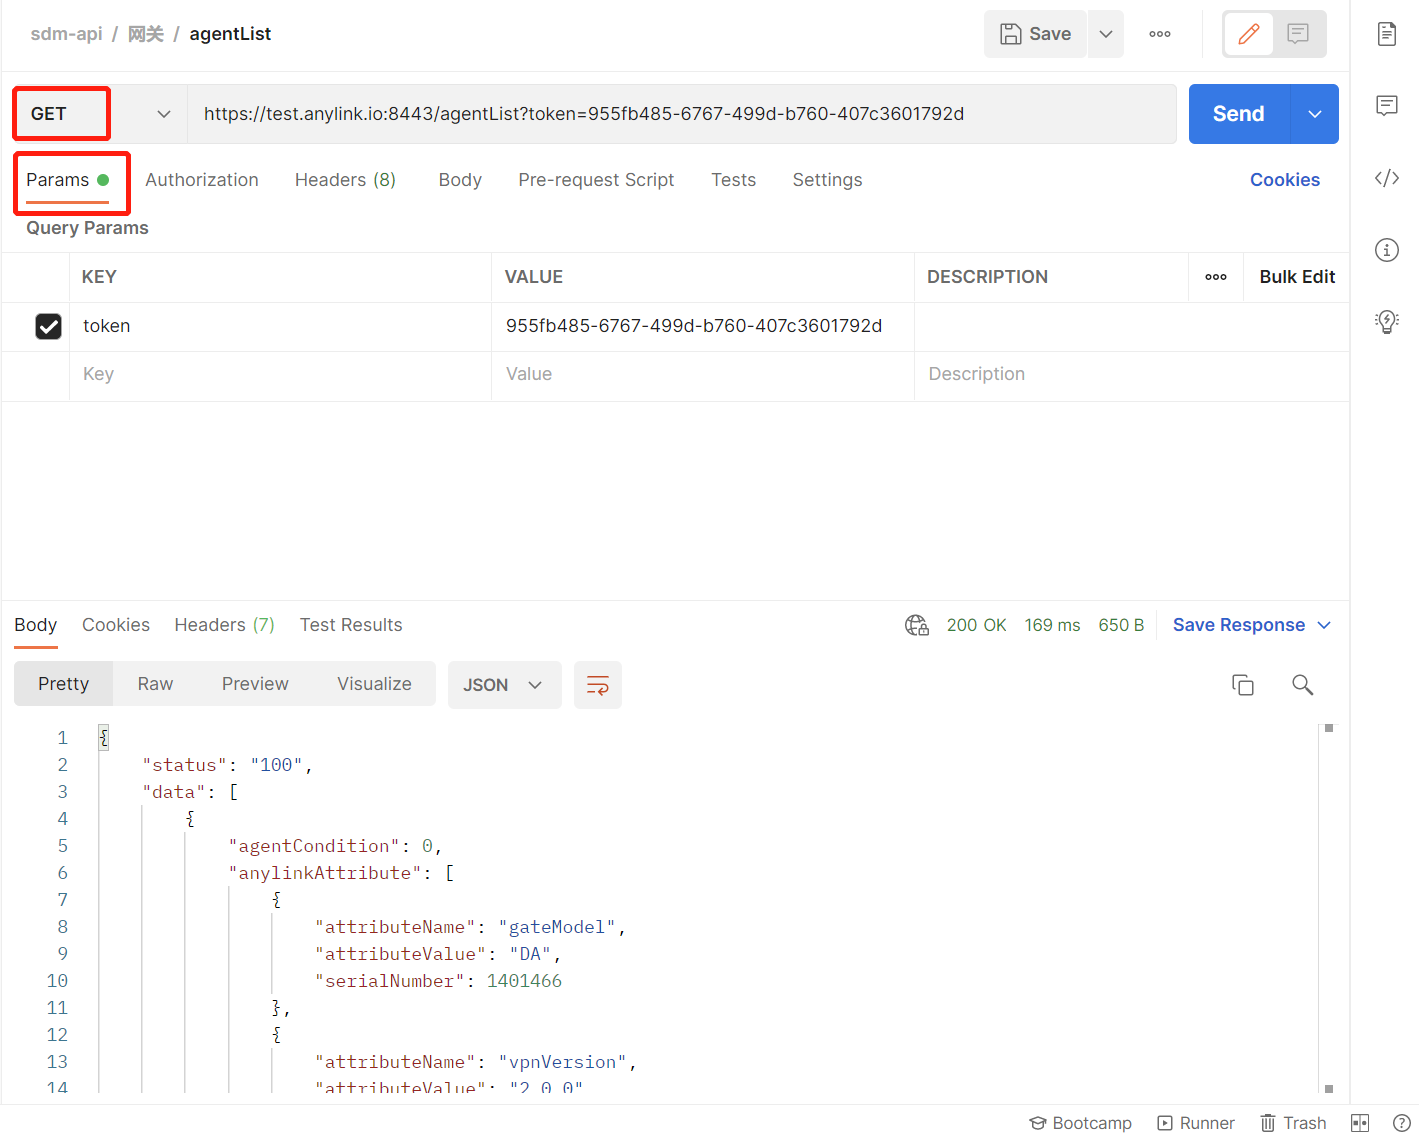This screenshot has height=1138, width=1419.
Task: Open Runner from the status bar
Action: coord(1196,1123)
